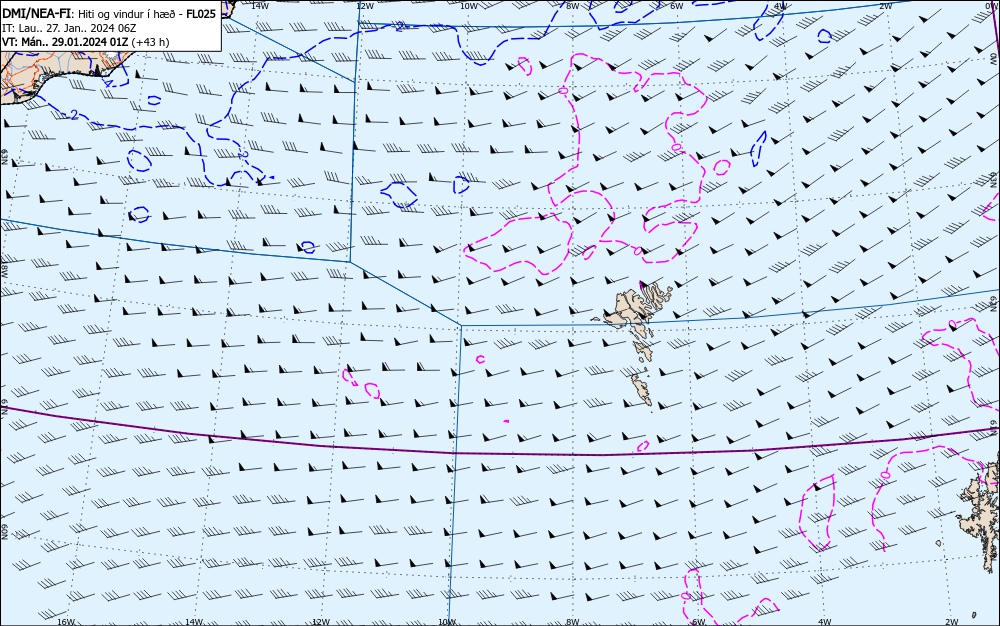
Task: Click the 10W label on the bottom axis
Action: pyautogui.click(x=447, y=622)
